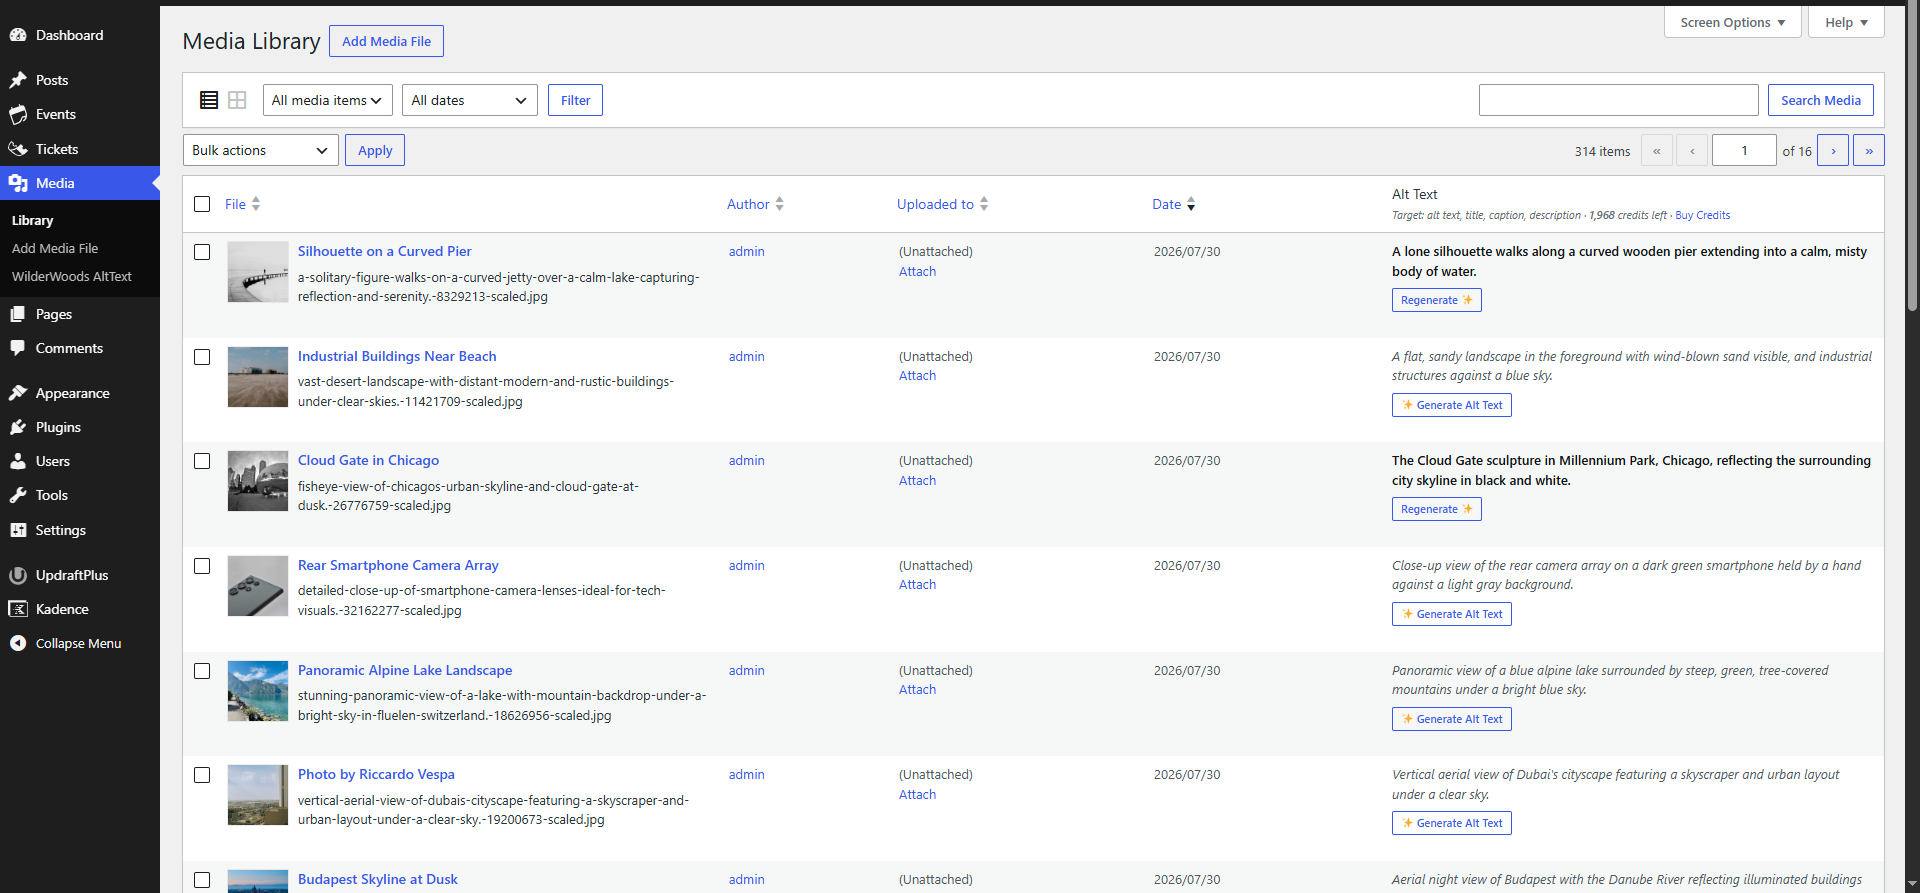The image size is (1920, 893).
Task: Click the Tickets icon in sidebar
Action: (18, 149)
